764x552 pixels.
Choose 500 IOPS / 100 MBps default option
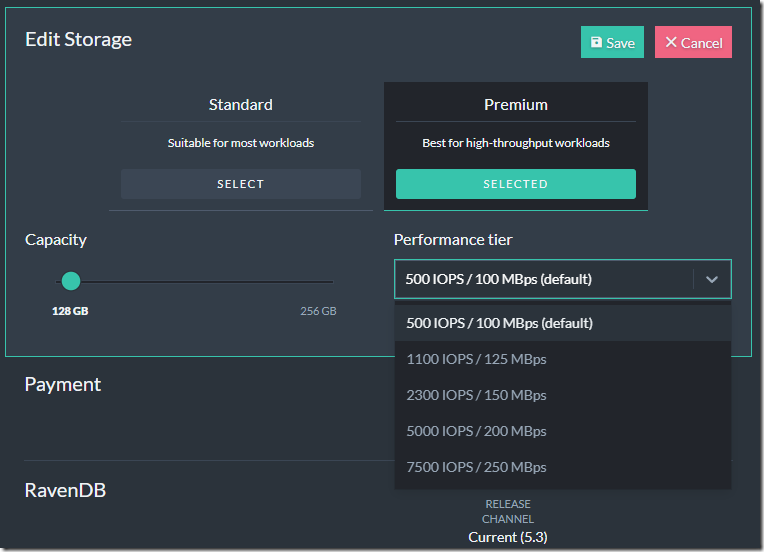click(562, 323)
